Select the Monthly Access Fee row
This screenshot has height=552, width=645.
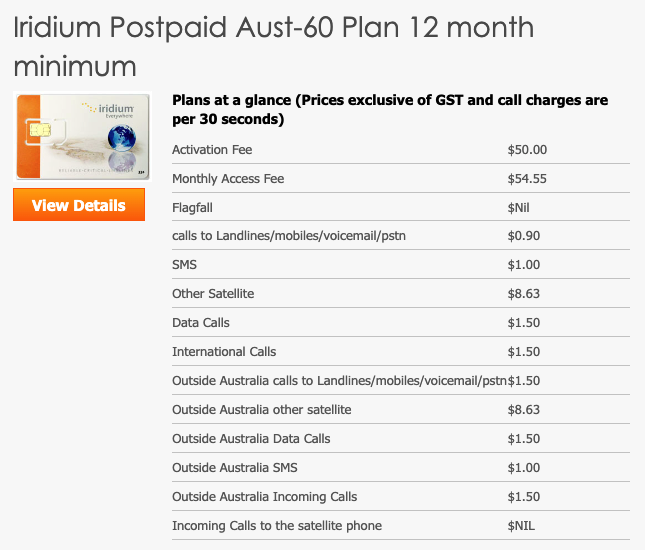pyautogui.click(x=401, y=179)
